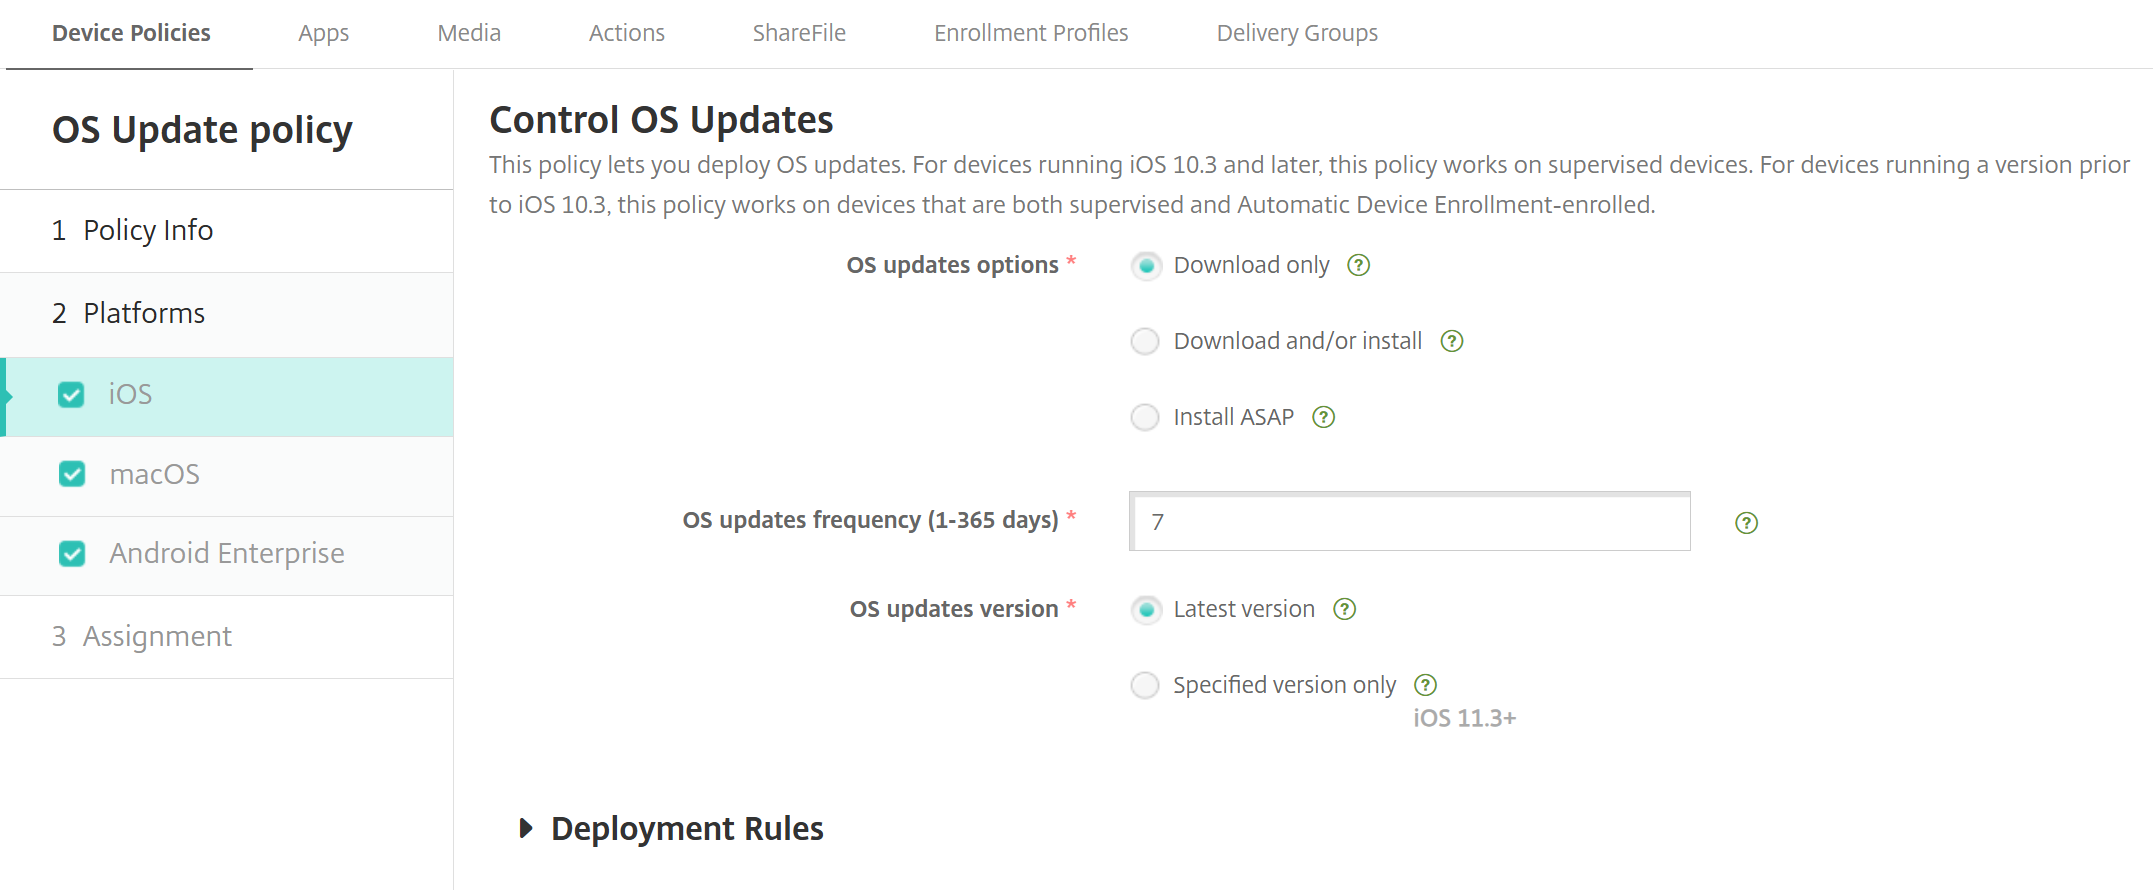The width and height of the screenshot is (2153, 890).
Task: Toggle the Android Enterprise checkbox
Action: click(72, 553)
